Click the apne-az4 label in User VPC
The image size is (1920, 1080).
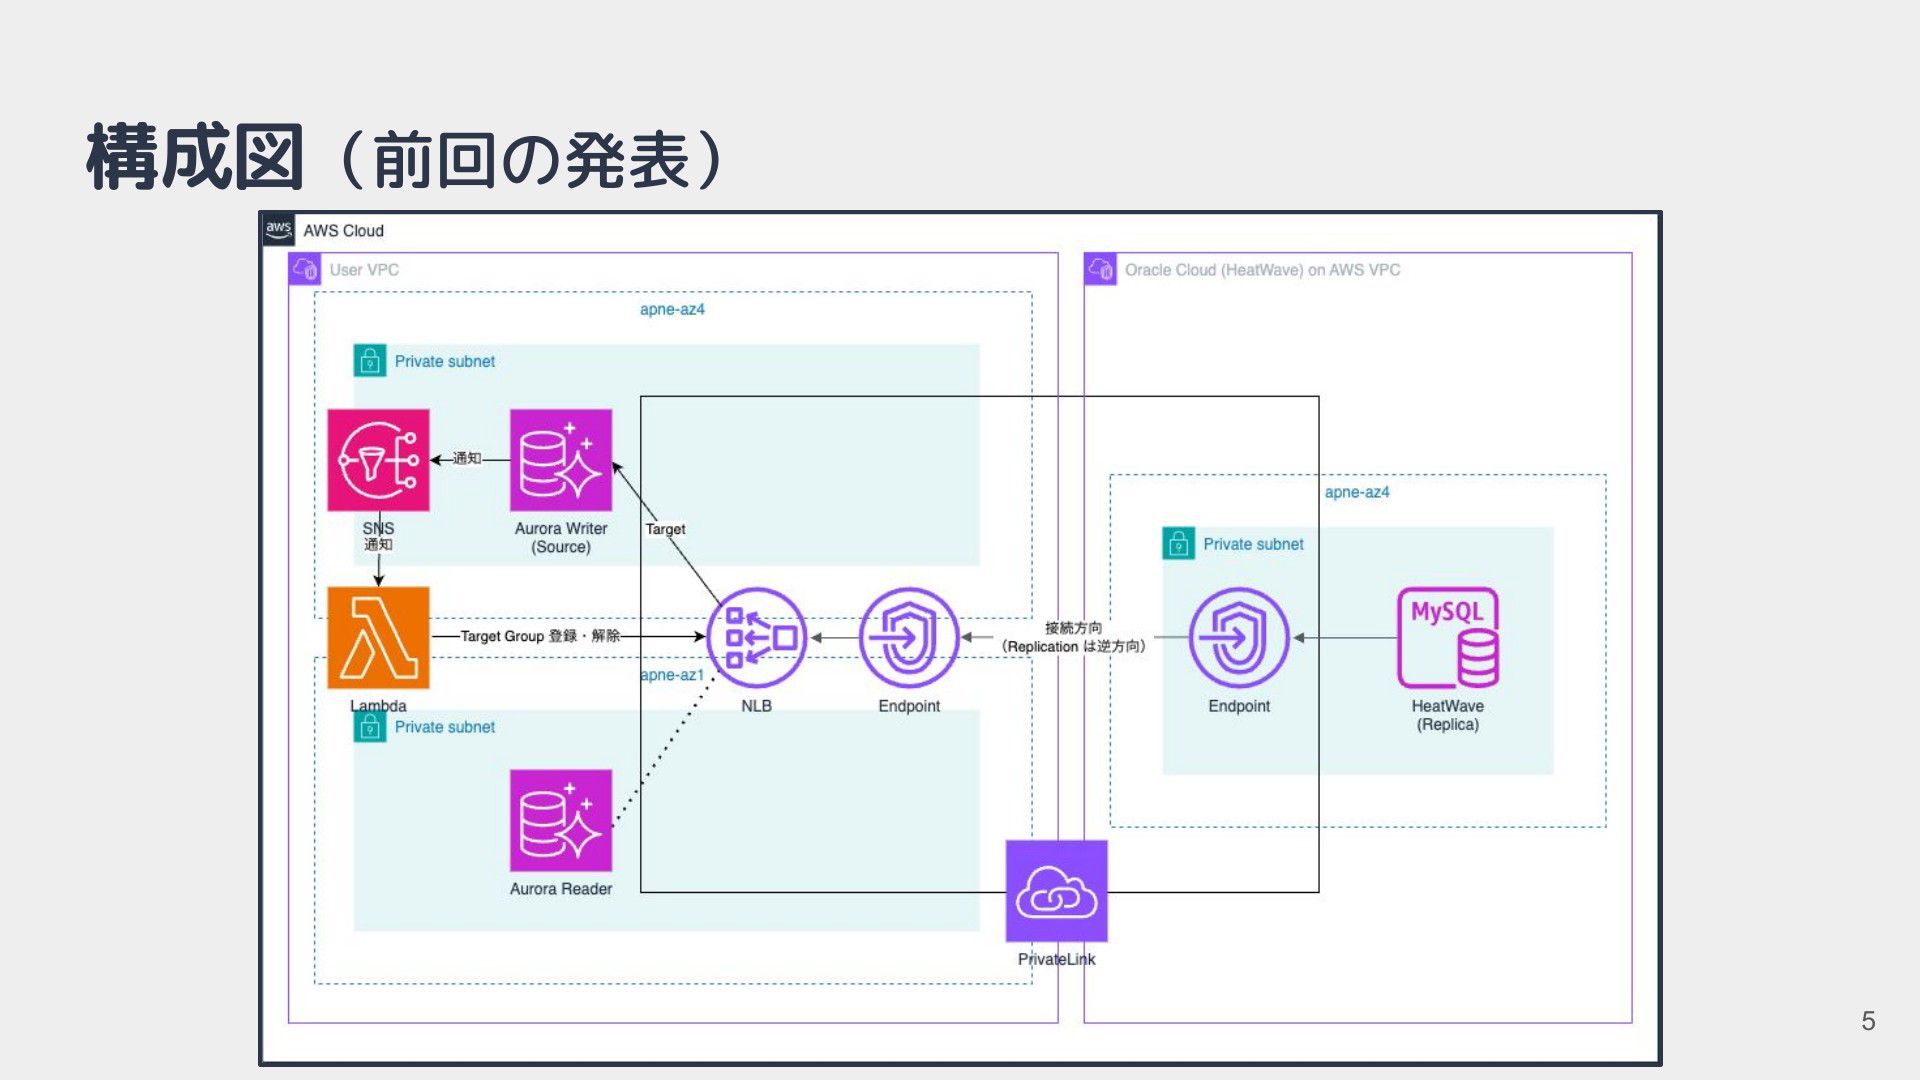coord(672,310)
